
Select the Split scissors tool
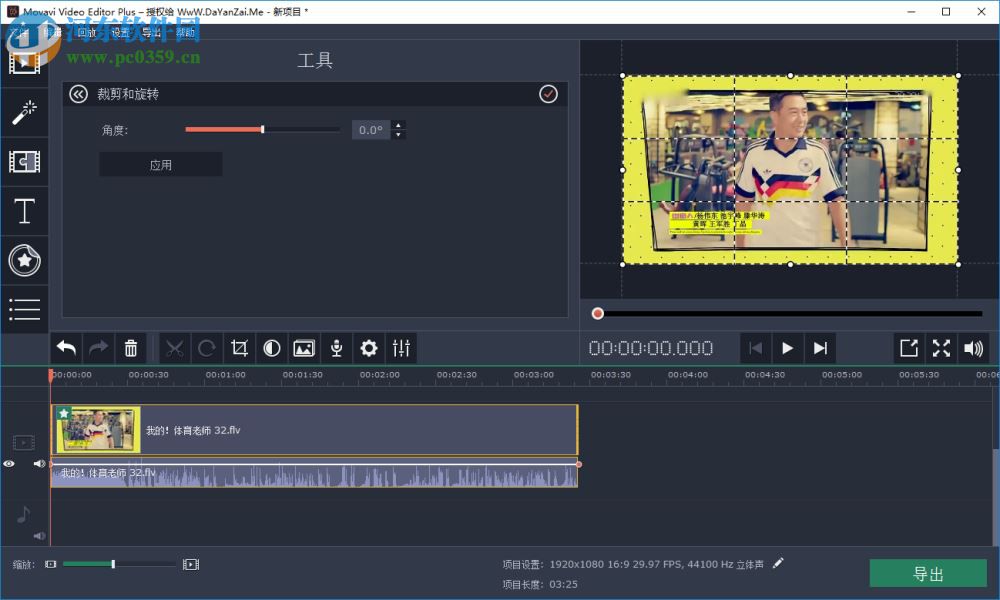(x=173, y=347)
